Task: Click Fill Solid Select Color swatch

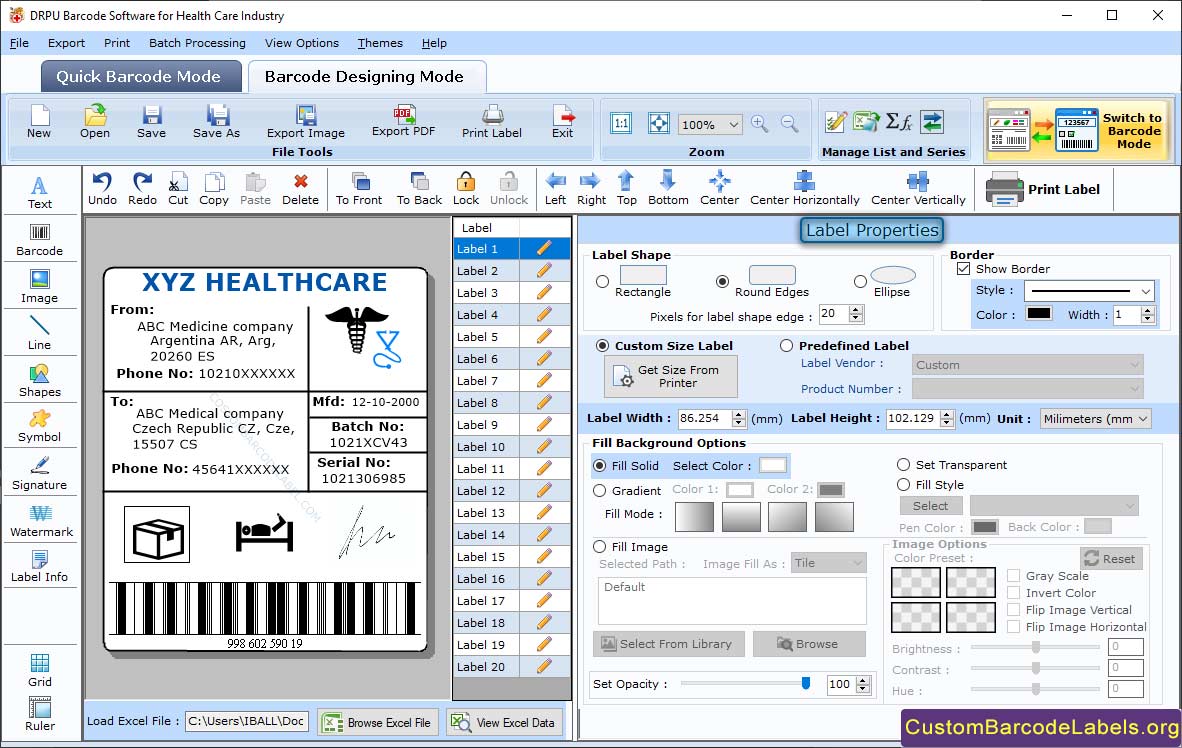Action: point(773,465)
